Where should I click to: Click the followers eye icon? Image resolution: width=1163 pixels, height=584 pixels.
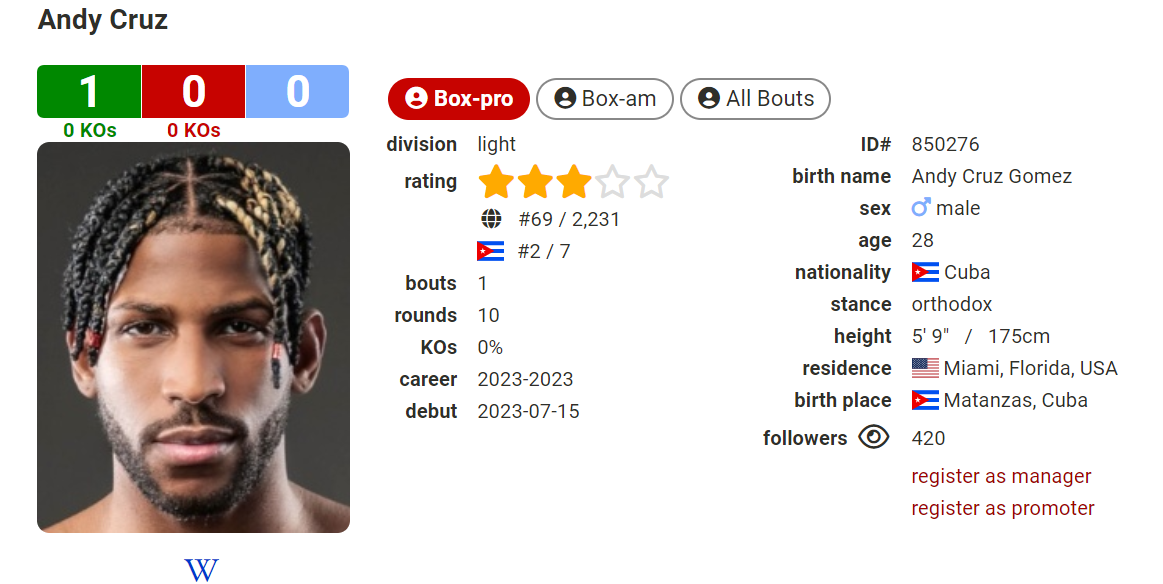pos(874,437)
